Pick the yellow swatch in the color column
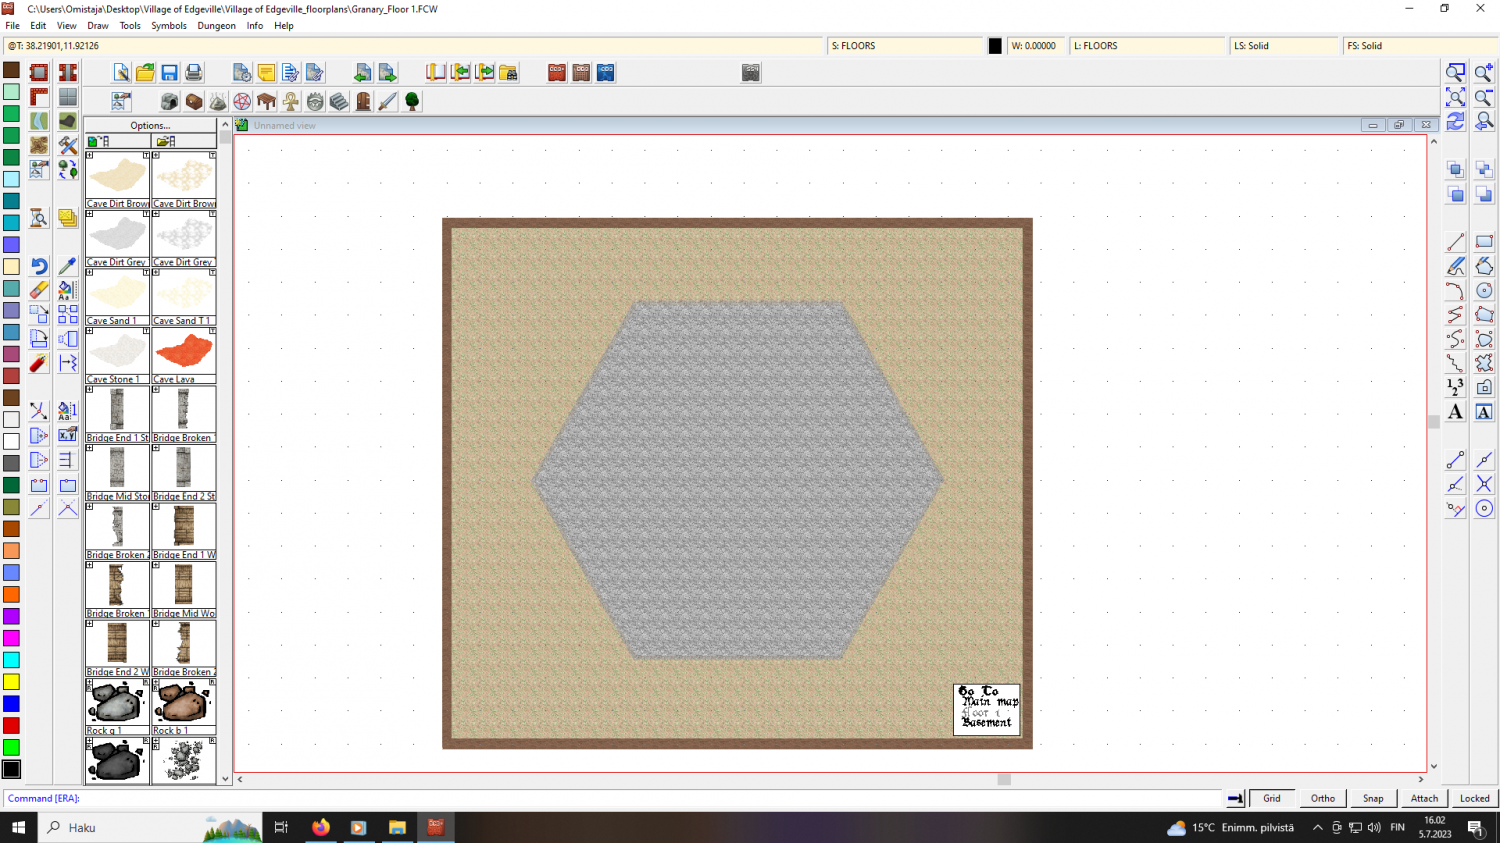This screenshot has height=843, width=1500. pos(11,682)
